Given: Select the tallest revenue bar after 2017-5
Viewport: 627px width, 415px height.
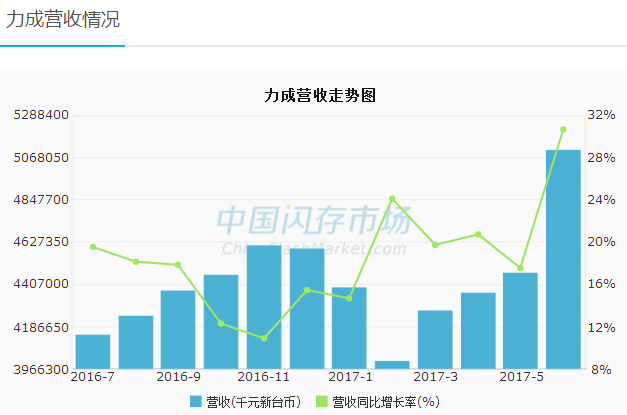Looking at the screenshot, I should (x=563, y=259).
